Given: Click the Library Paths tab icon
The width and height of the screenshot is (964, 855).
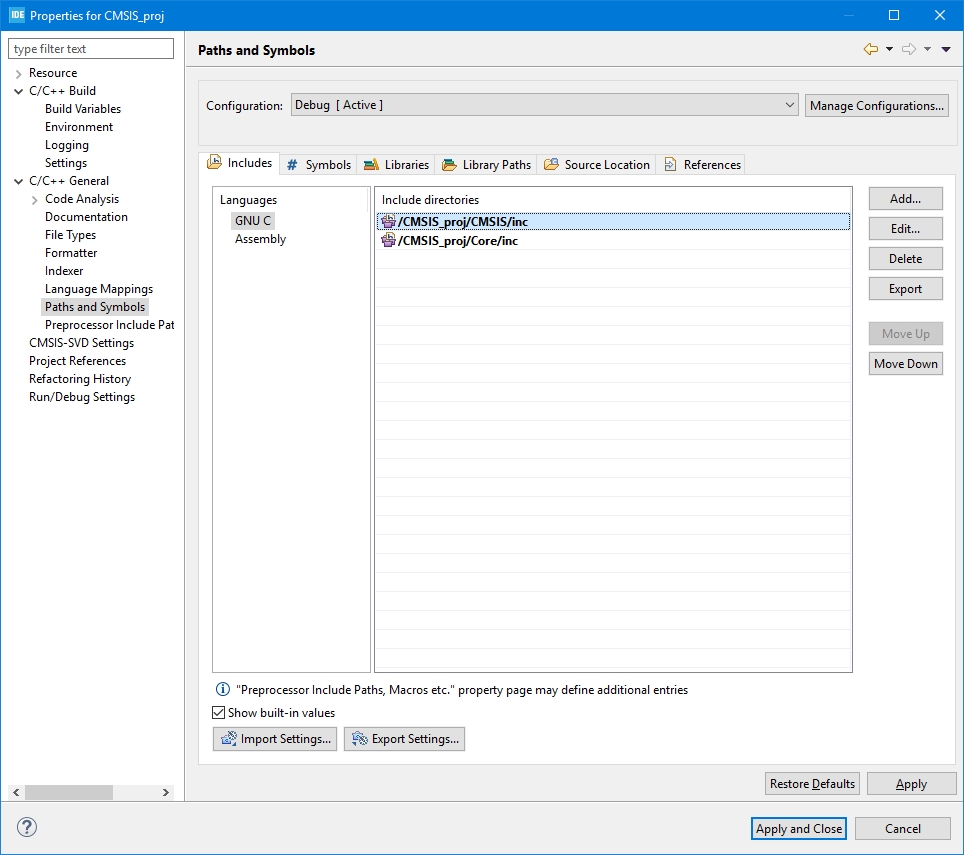Looking at the screenshot, I should pyautogui.click(x=449, y=165).
